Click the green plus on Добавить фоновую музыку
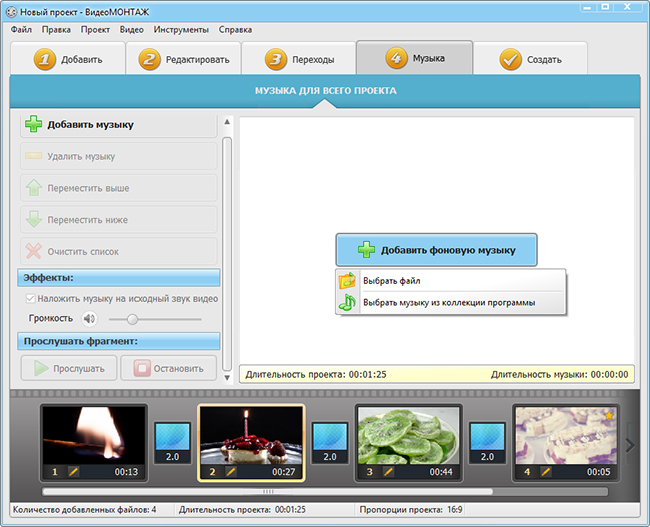650x527 pixels. coord(366,250)
